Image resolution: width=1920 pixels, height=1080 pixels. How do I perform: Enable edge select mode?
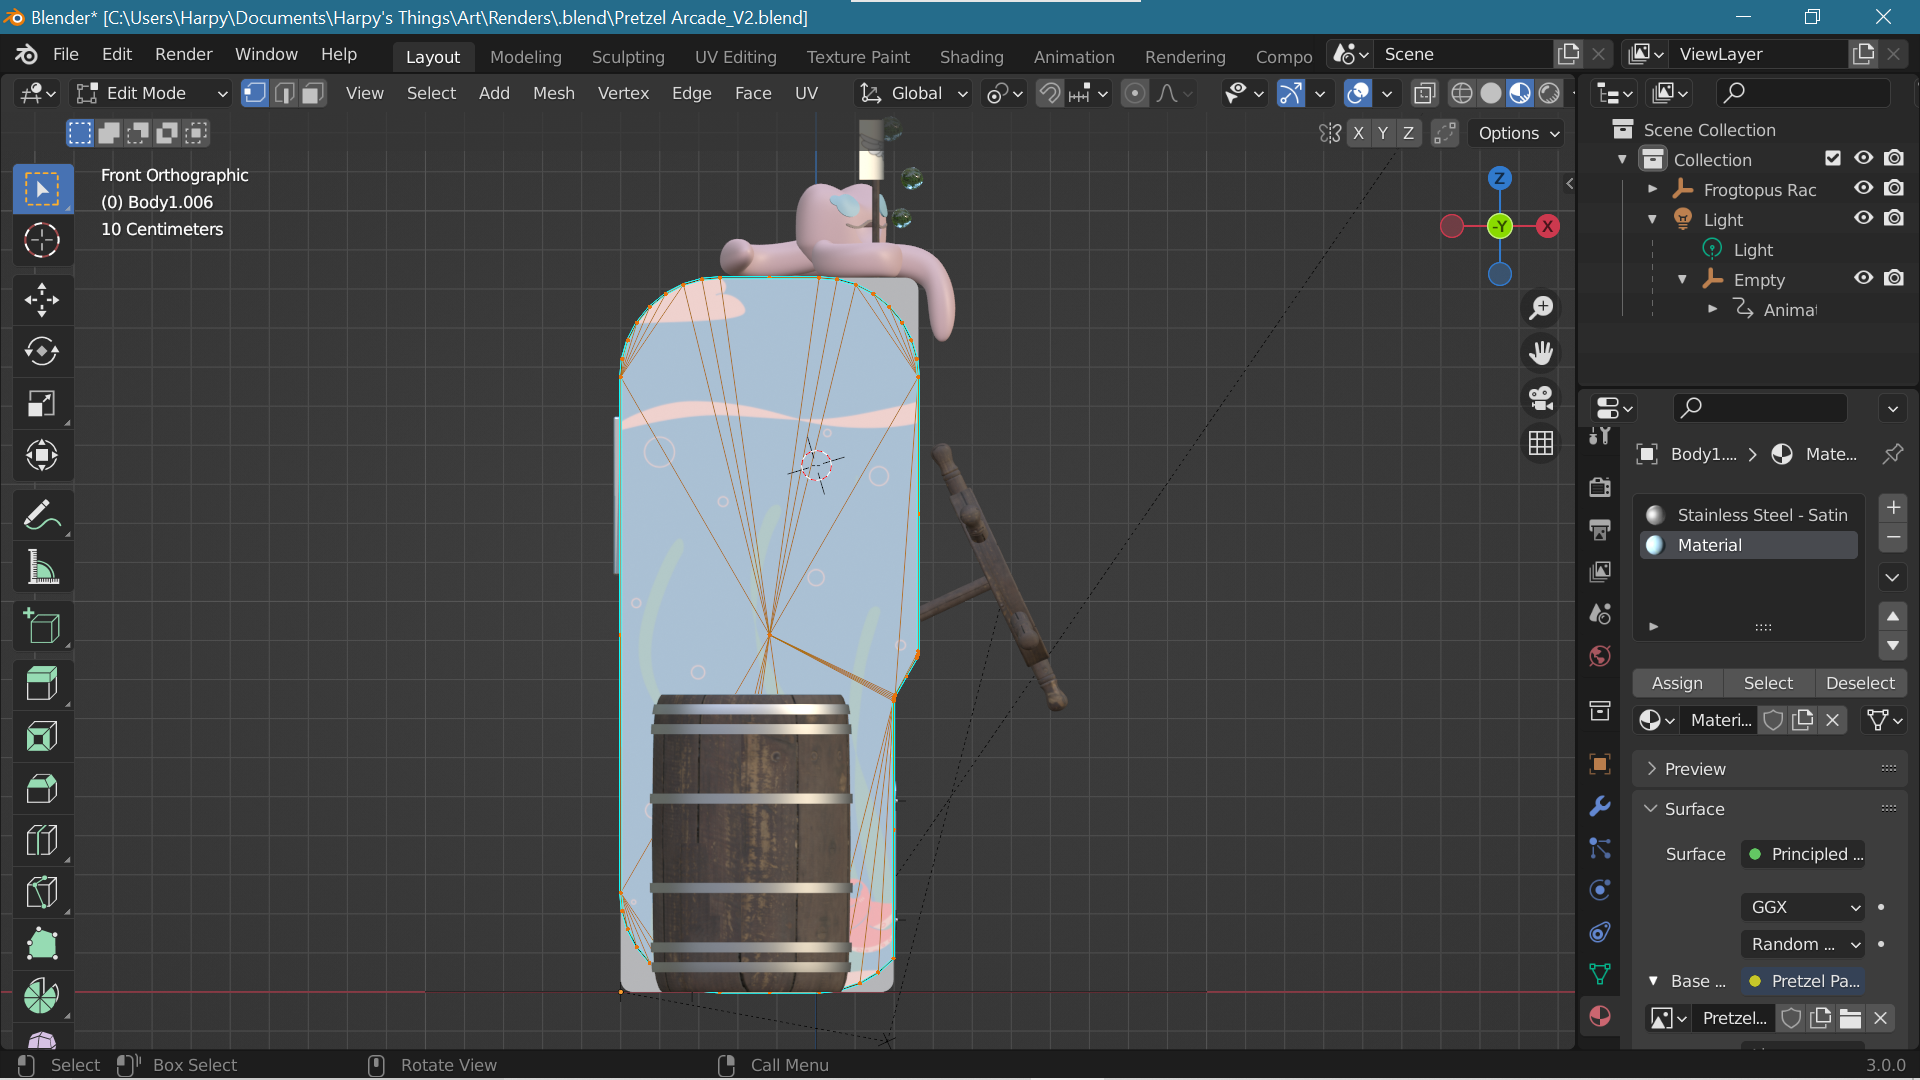[284, 93]
